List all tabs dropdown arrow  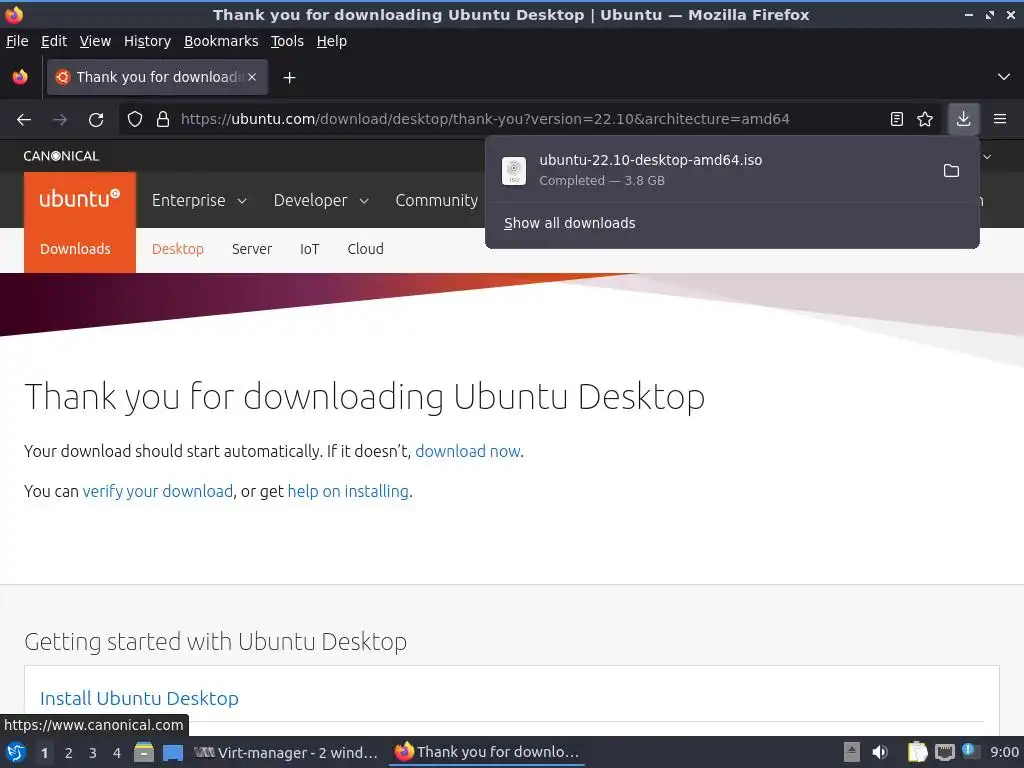pos(1004,77)
